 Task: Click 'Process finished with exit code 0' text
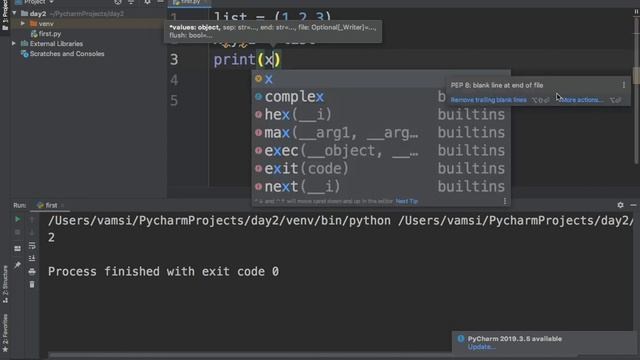(x=163, y=271)
